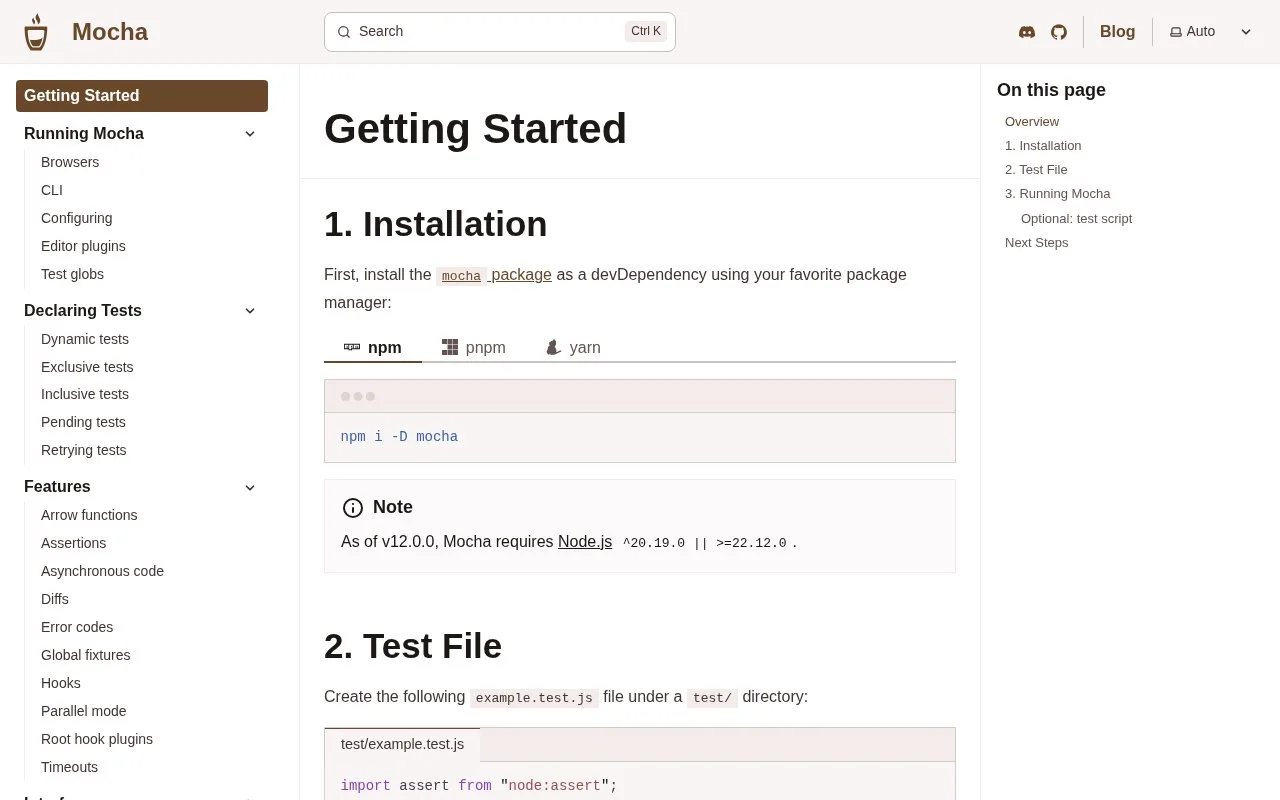Open the CLI sidebar page

point(52,190)
